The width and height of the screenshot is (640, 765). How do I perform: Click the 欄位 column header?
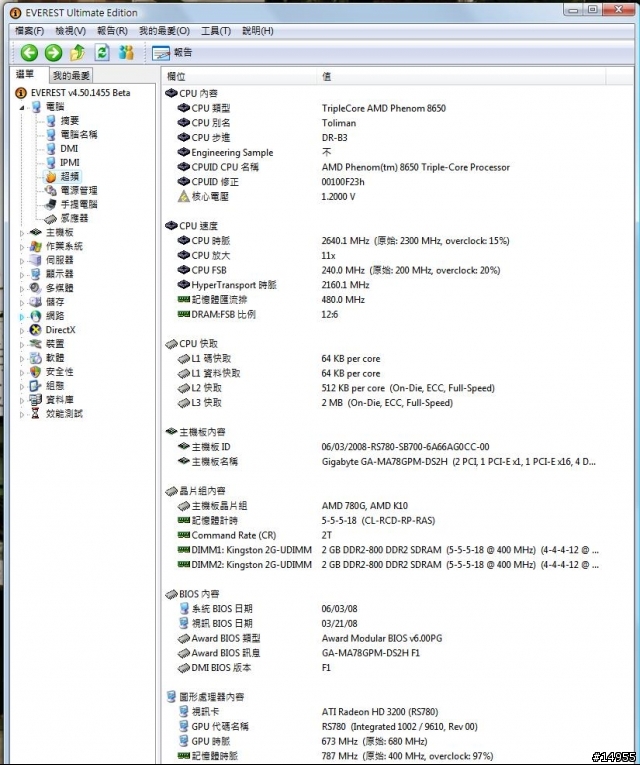coord(239,77)
